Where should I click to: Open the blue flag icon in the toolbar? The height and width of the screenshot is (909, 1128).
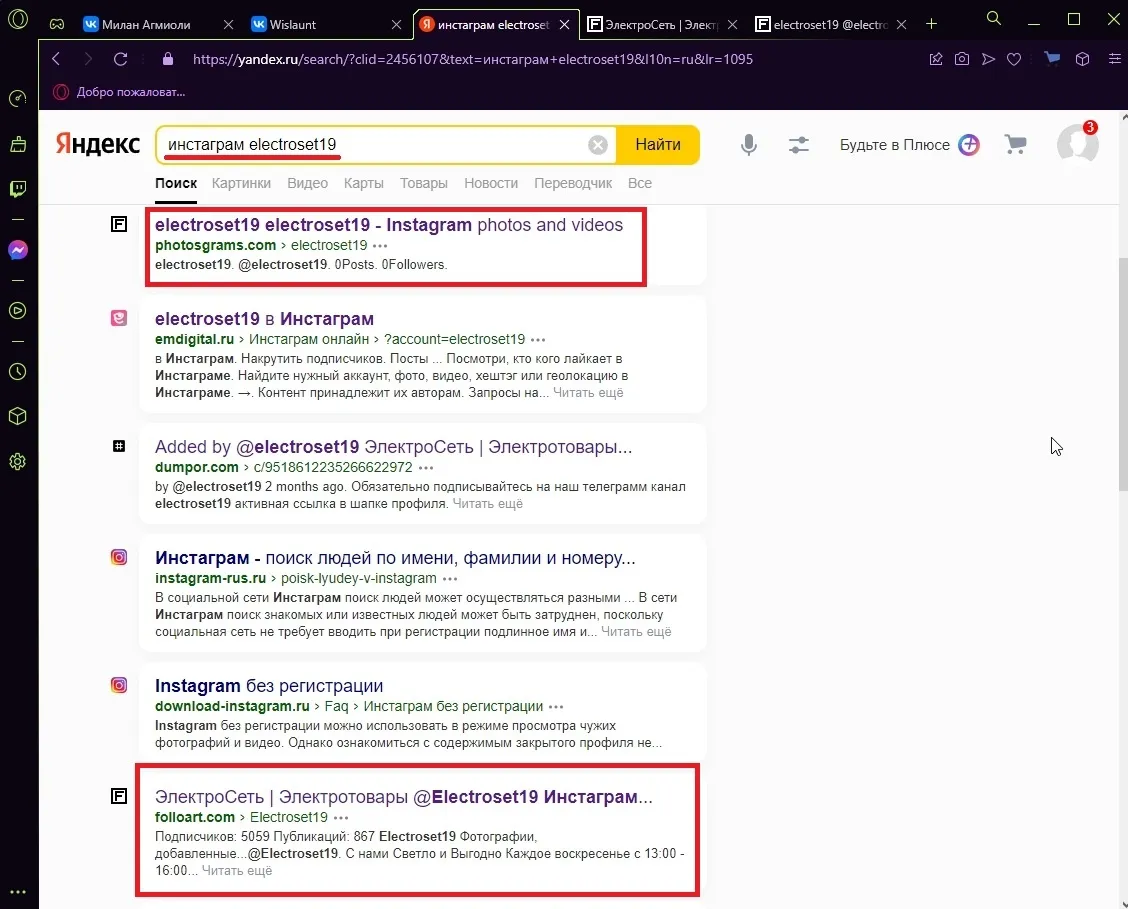[x=1052, y=58]
